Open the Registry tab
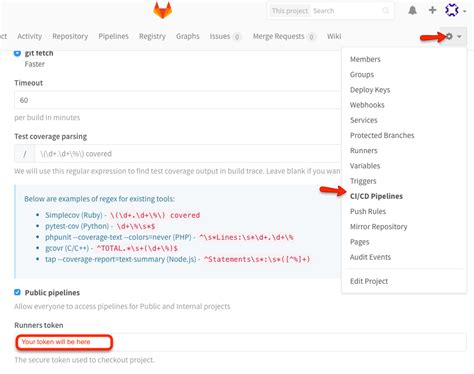474x374 pixels. [x=152, y=36]
